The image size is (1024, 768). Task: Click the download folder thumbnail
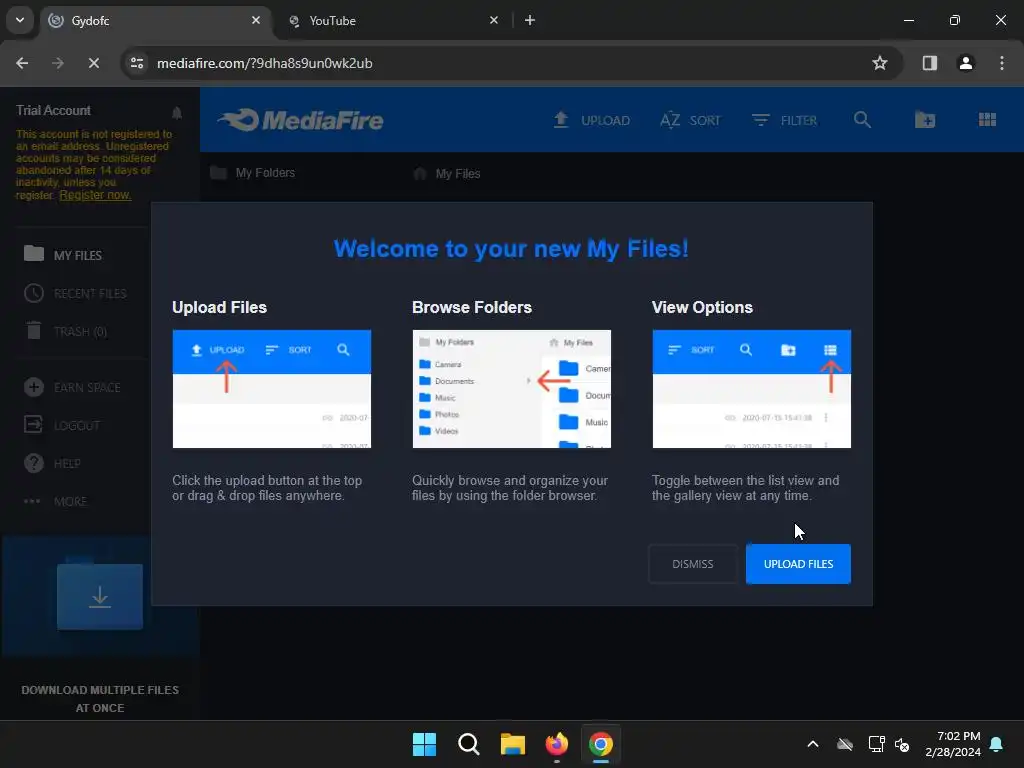[99, 596]
